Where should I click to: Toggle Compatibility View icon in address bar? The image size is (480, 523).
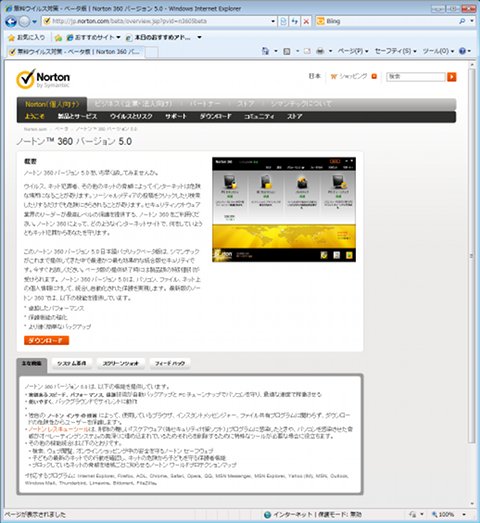click(283, 21)
